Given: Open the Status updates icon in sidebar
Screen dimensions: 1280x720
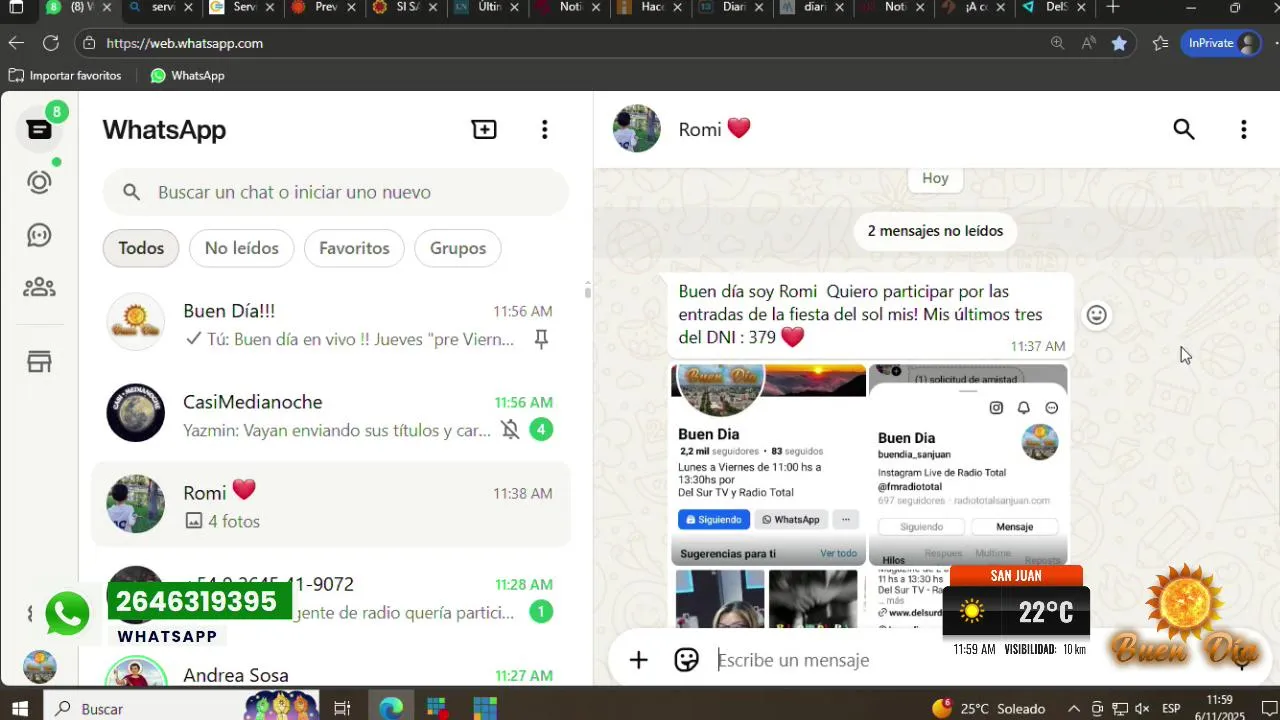Looking at the screenshot, I should click(x=39, y=182).
